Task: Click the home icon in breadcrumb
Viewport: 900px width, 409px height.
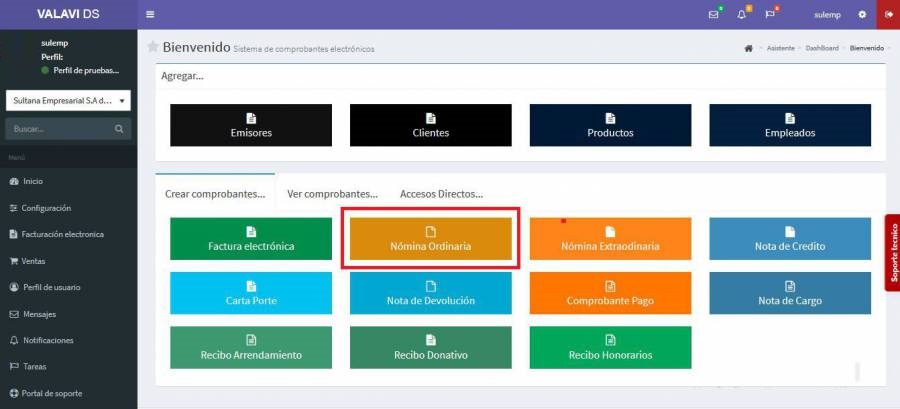Action: coord(748,48)
